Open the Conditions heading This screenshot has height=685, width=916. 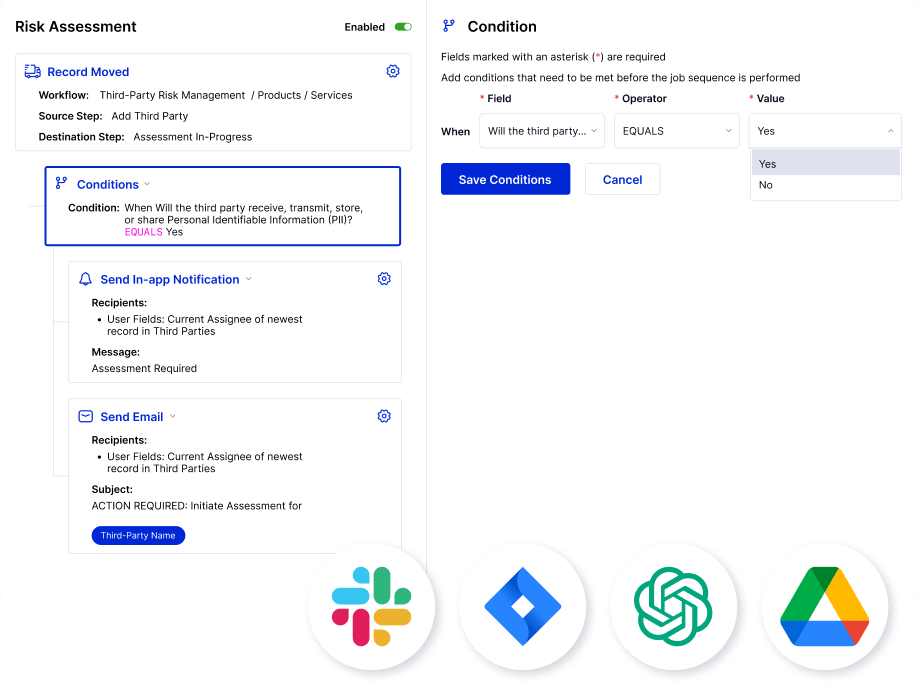click(x=108, y=185)
